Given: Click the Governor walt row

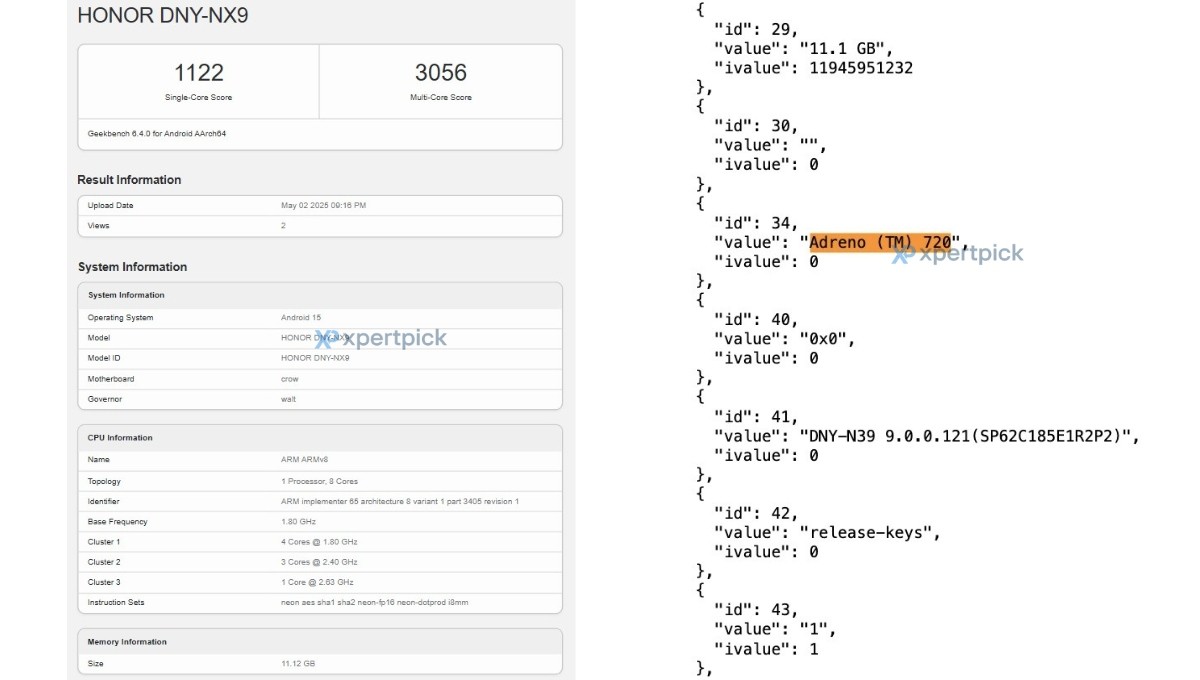Looking at the screenshot, I should pyautogui.click(x=319, y=399).
